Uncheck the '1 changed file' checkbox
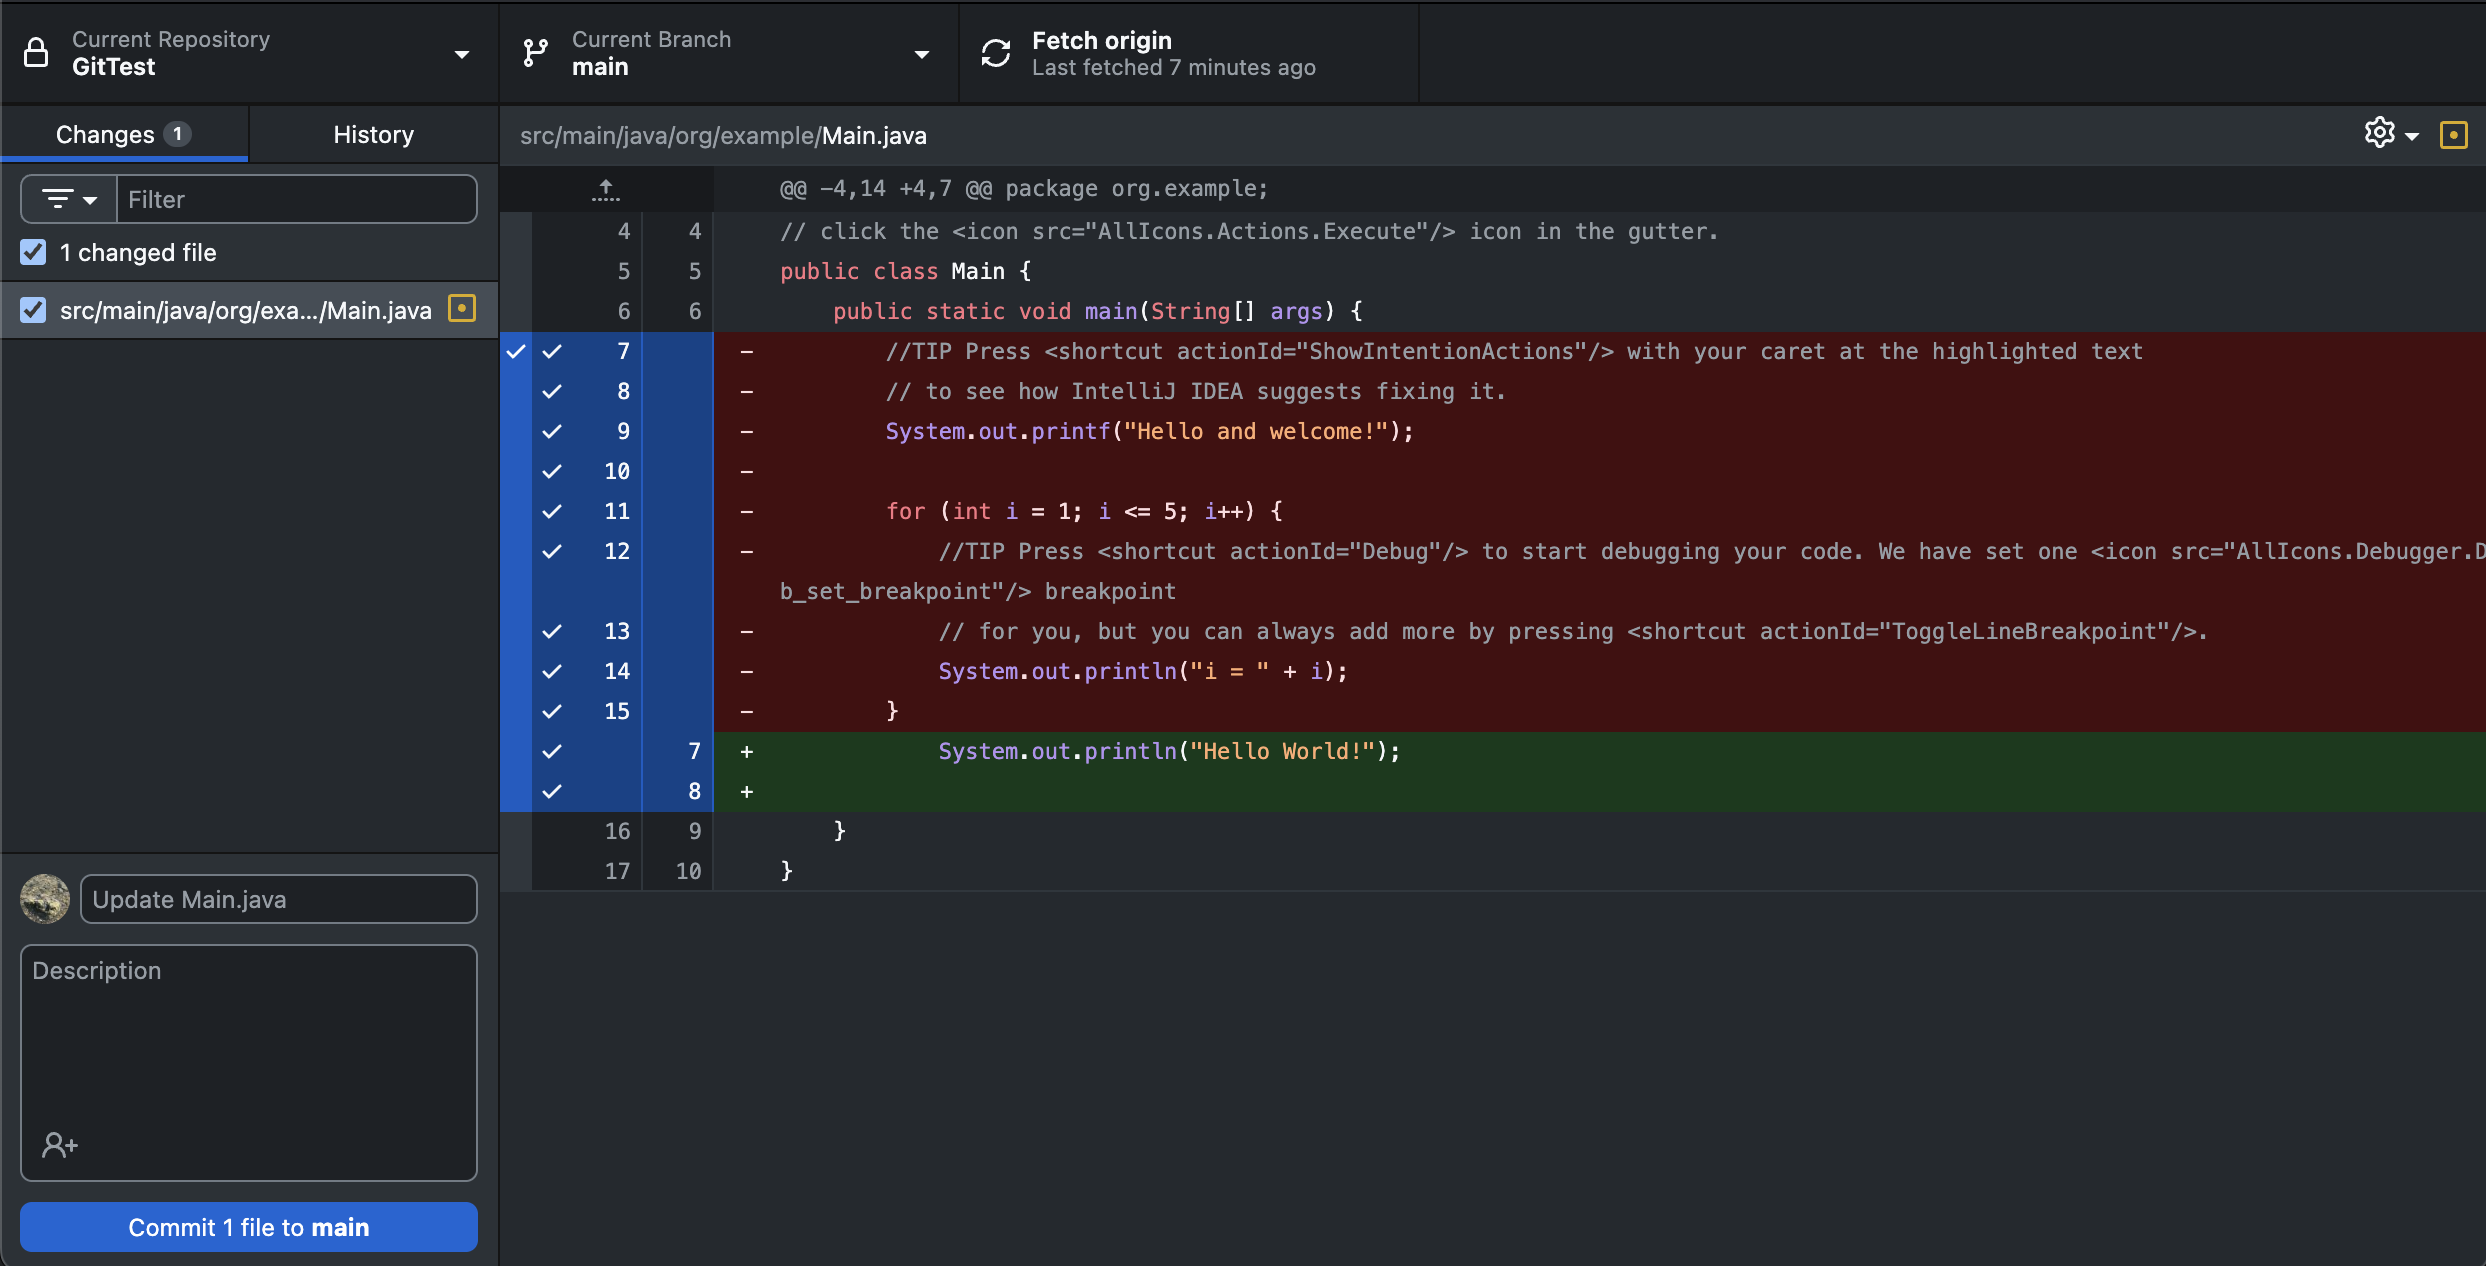 tap(33, 252)
